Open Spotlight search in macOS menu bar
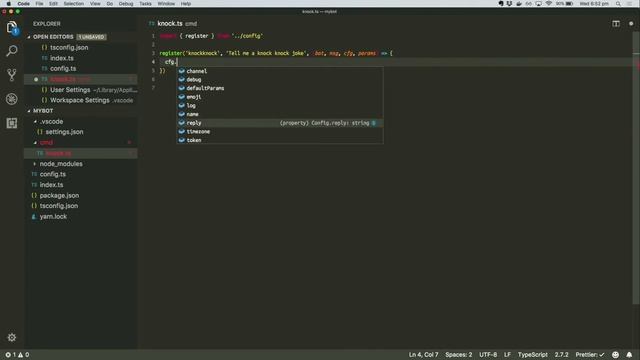The image size is (640, 360). tap(618, 4)
